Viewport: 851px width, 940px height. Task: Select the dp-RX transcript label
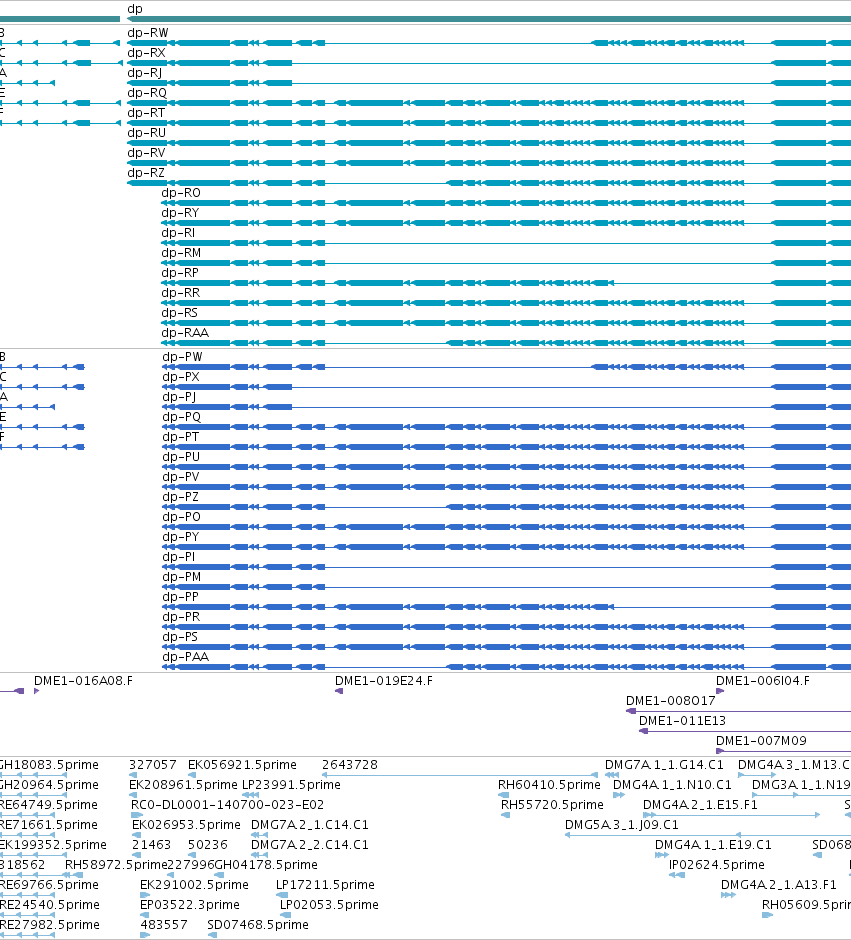pos(146,53)
